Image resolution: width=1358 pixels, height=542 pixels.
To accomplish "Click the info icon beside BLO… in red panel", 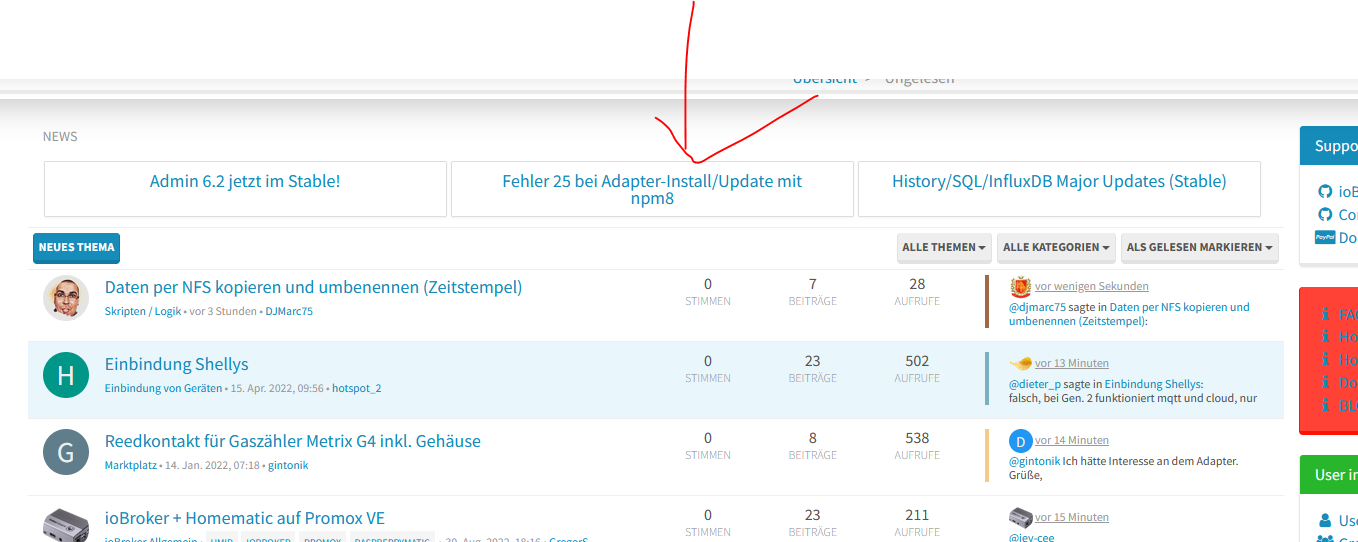I will click(x=1325, y=405).
